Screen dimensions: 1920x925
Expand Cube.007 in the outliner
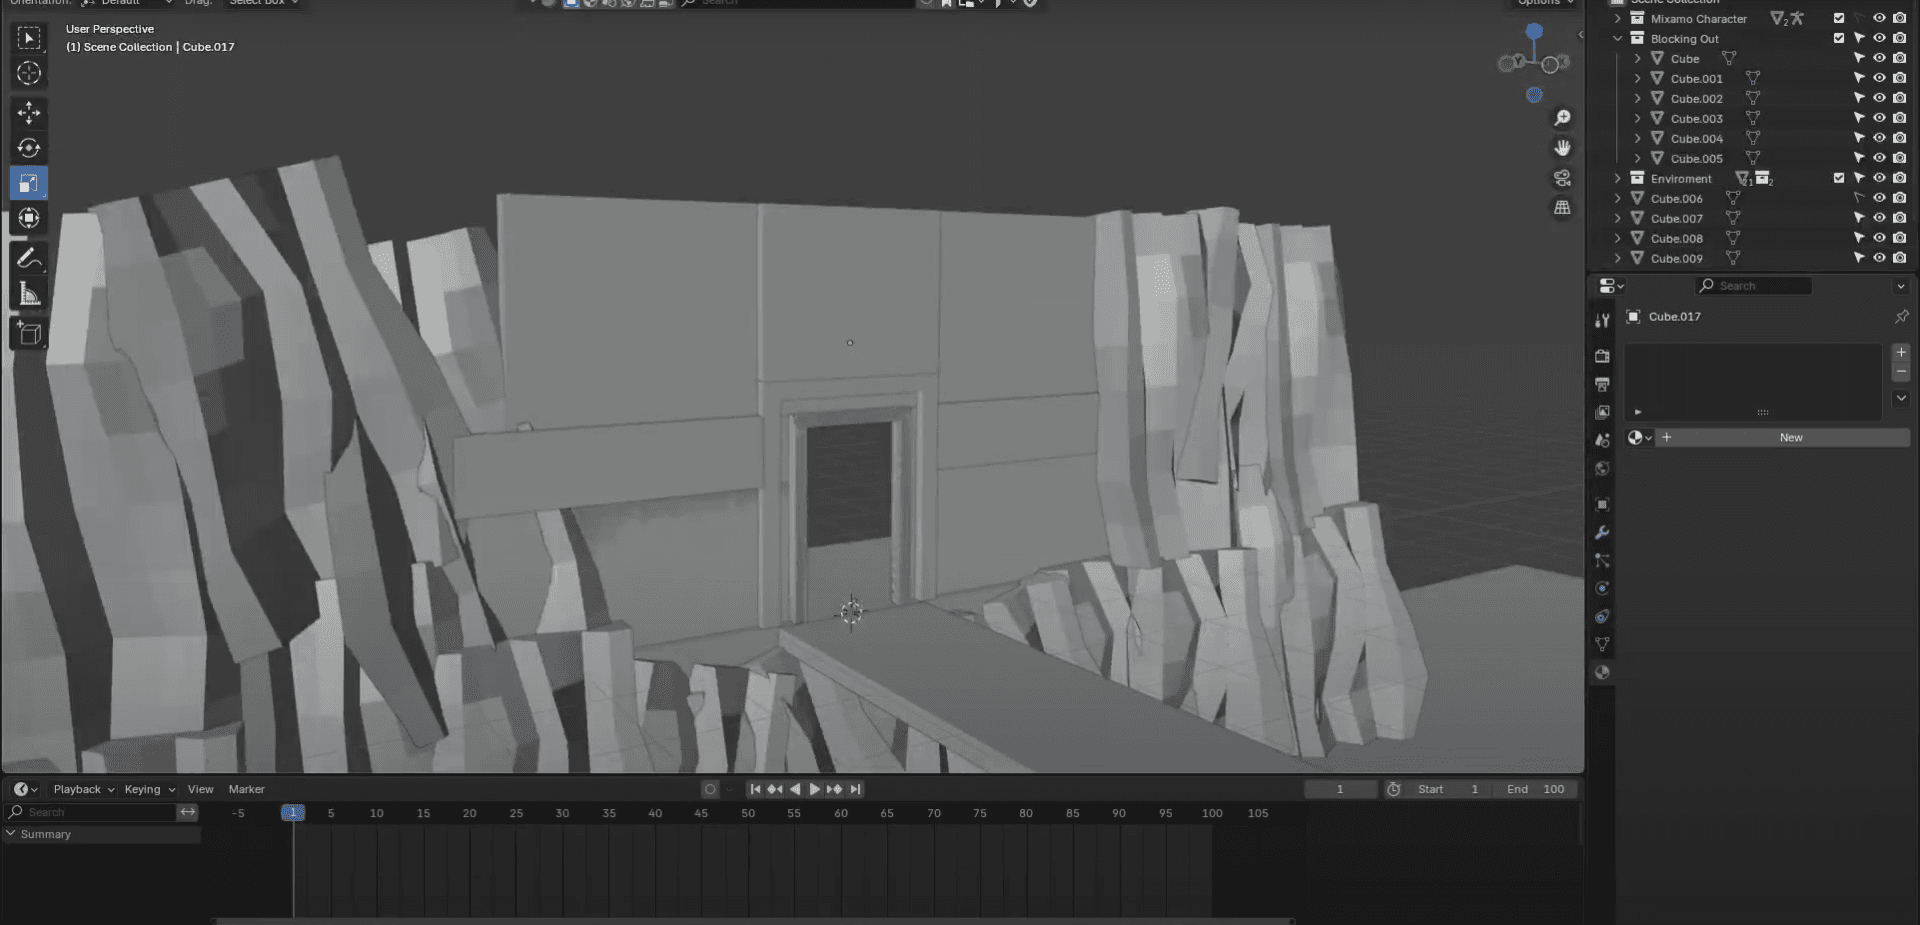(x=1617, y=218)
